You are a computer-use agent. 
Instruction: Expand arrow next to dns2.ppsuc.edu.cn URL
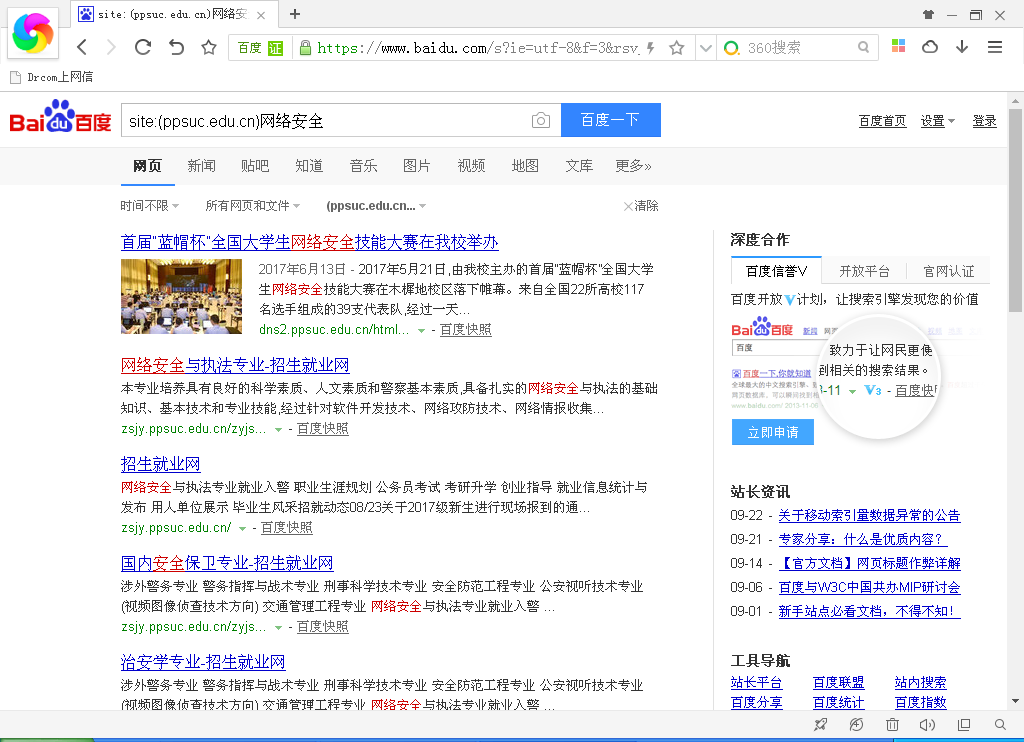pyautogui.click(x=421, y=331)
